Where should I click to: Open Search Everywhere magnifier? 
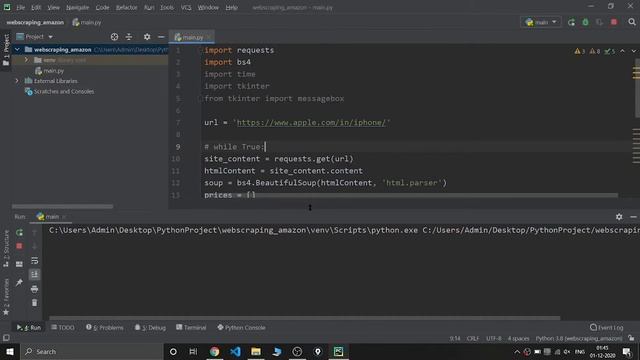click(632, 22)
